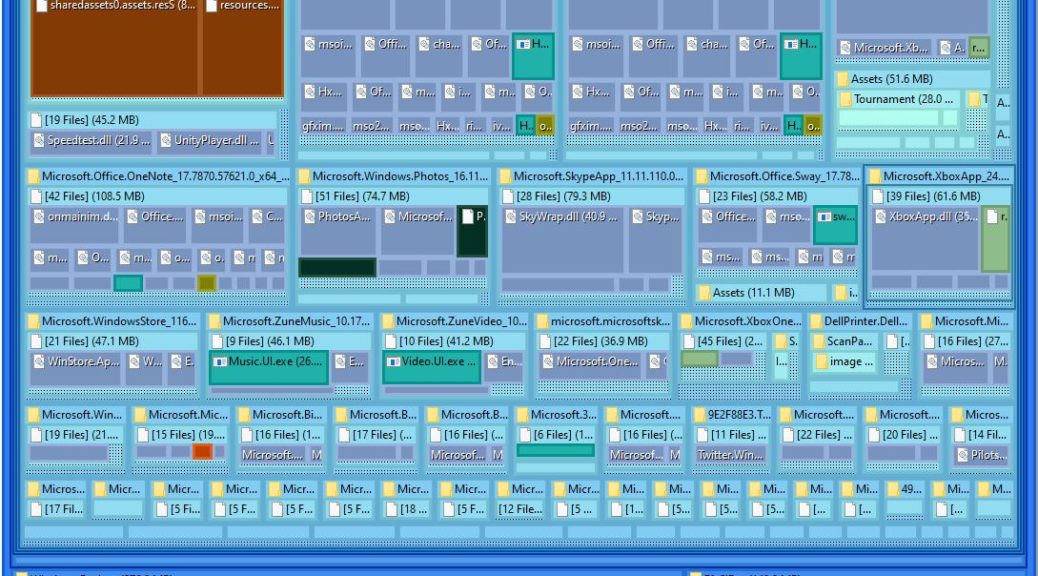Select the Assets (51.6 MB) folder icon
Viewport: 1038px width, 576px height.
[x=843, y=79]
